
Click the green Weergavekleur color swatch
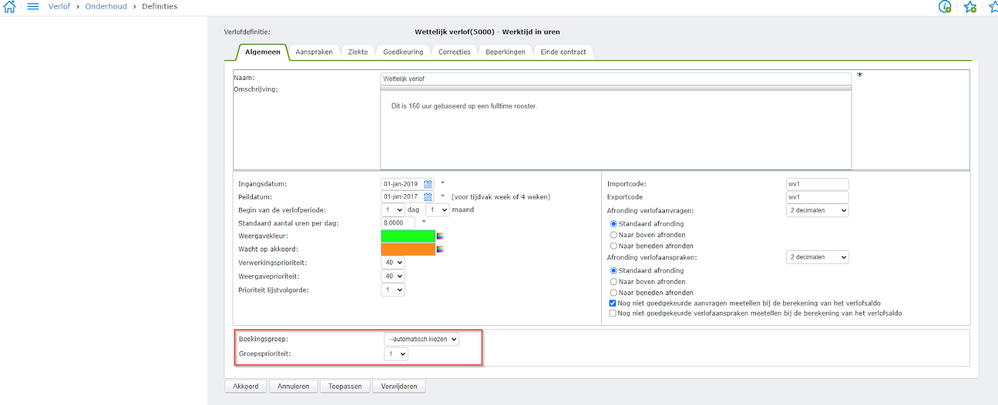tap(408, 236)
